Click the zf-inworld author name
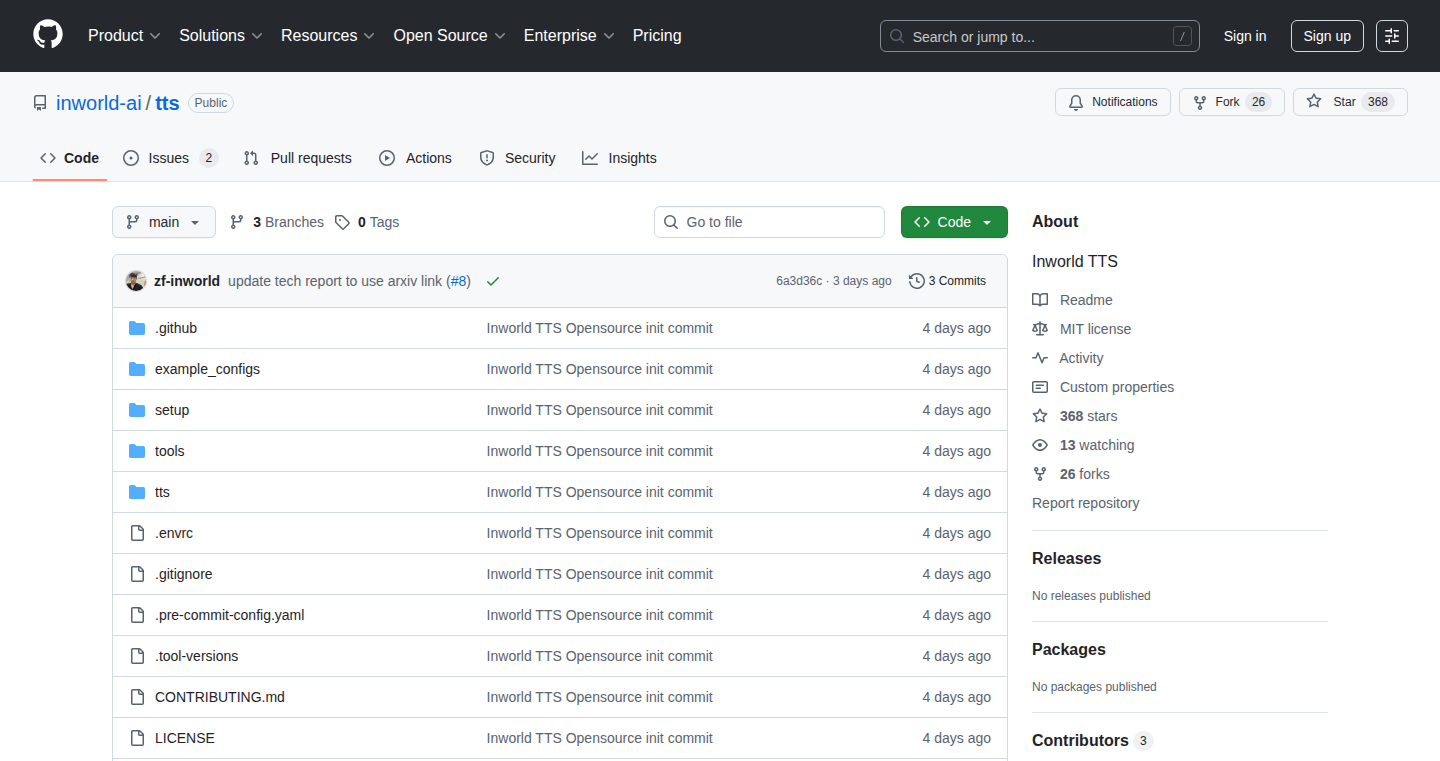The height and width of the screenshot is (761, 1440). point(187,281)
